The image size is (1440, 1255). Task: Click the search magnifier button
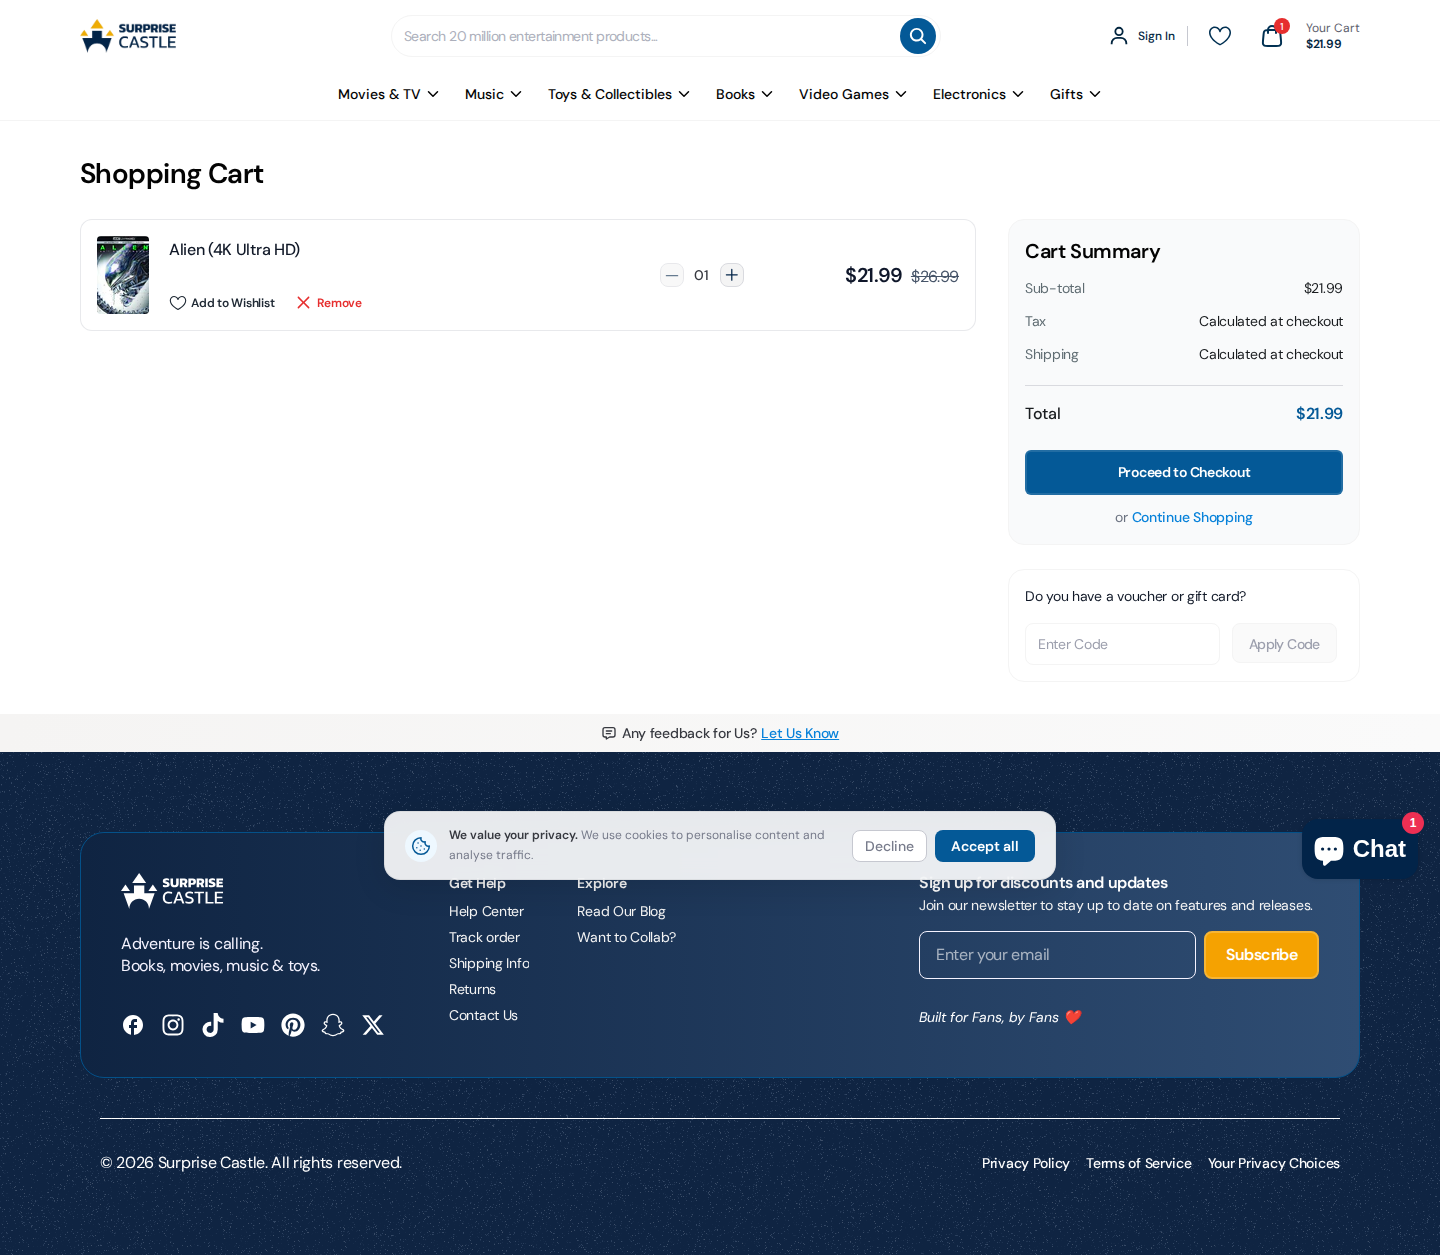(x=918, y=36)
